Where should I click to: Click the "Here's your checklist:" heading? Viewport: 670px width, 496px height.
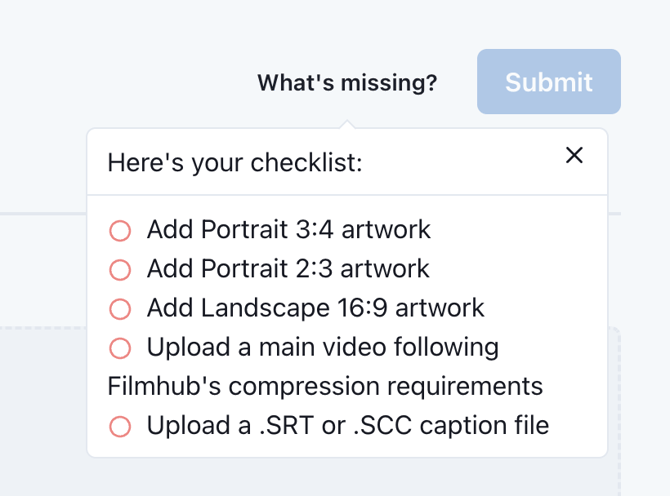click(x=235, y=162)
